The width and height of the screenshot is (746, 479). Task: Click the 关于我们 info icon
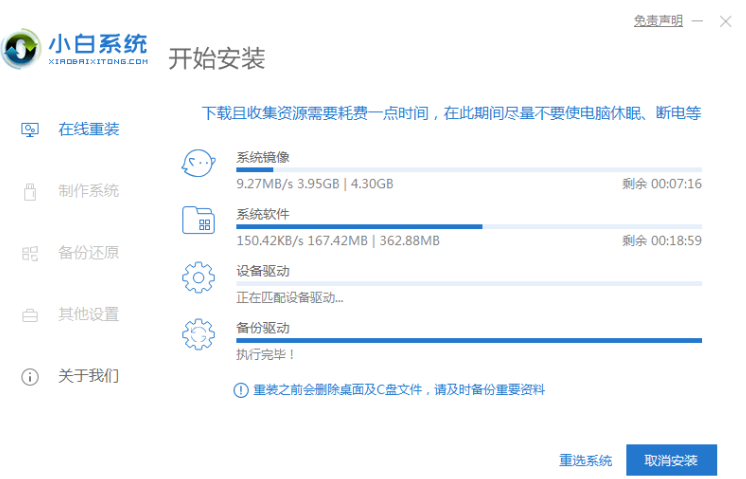[x=30, y=377]
